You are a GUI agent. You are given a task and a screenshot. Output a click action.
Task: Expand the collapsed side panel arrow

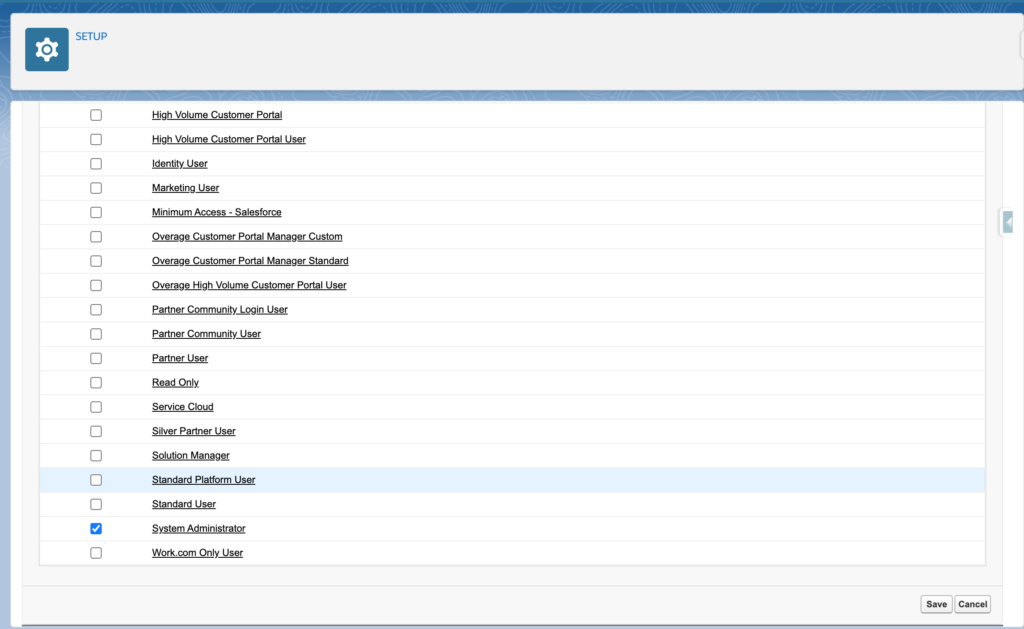pos(1006,222)
